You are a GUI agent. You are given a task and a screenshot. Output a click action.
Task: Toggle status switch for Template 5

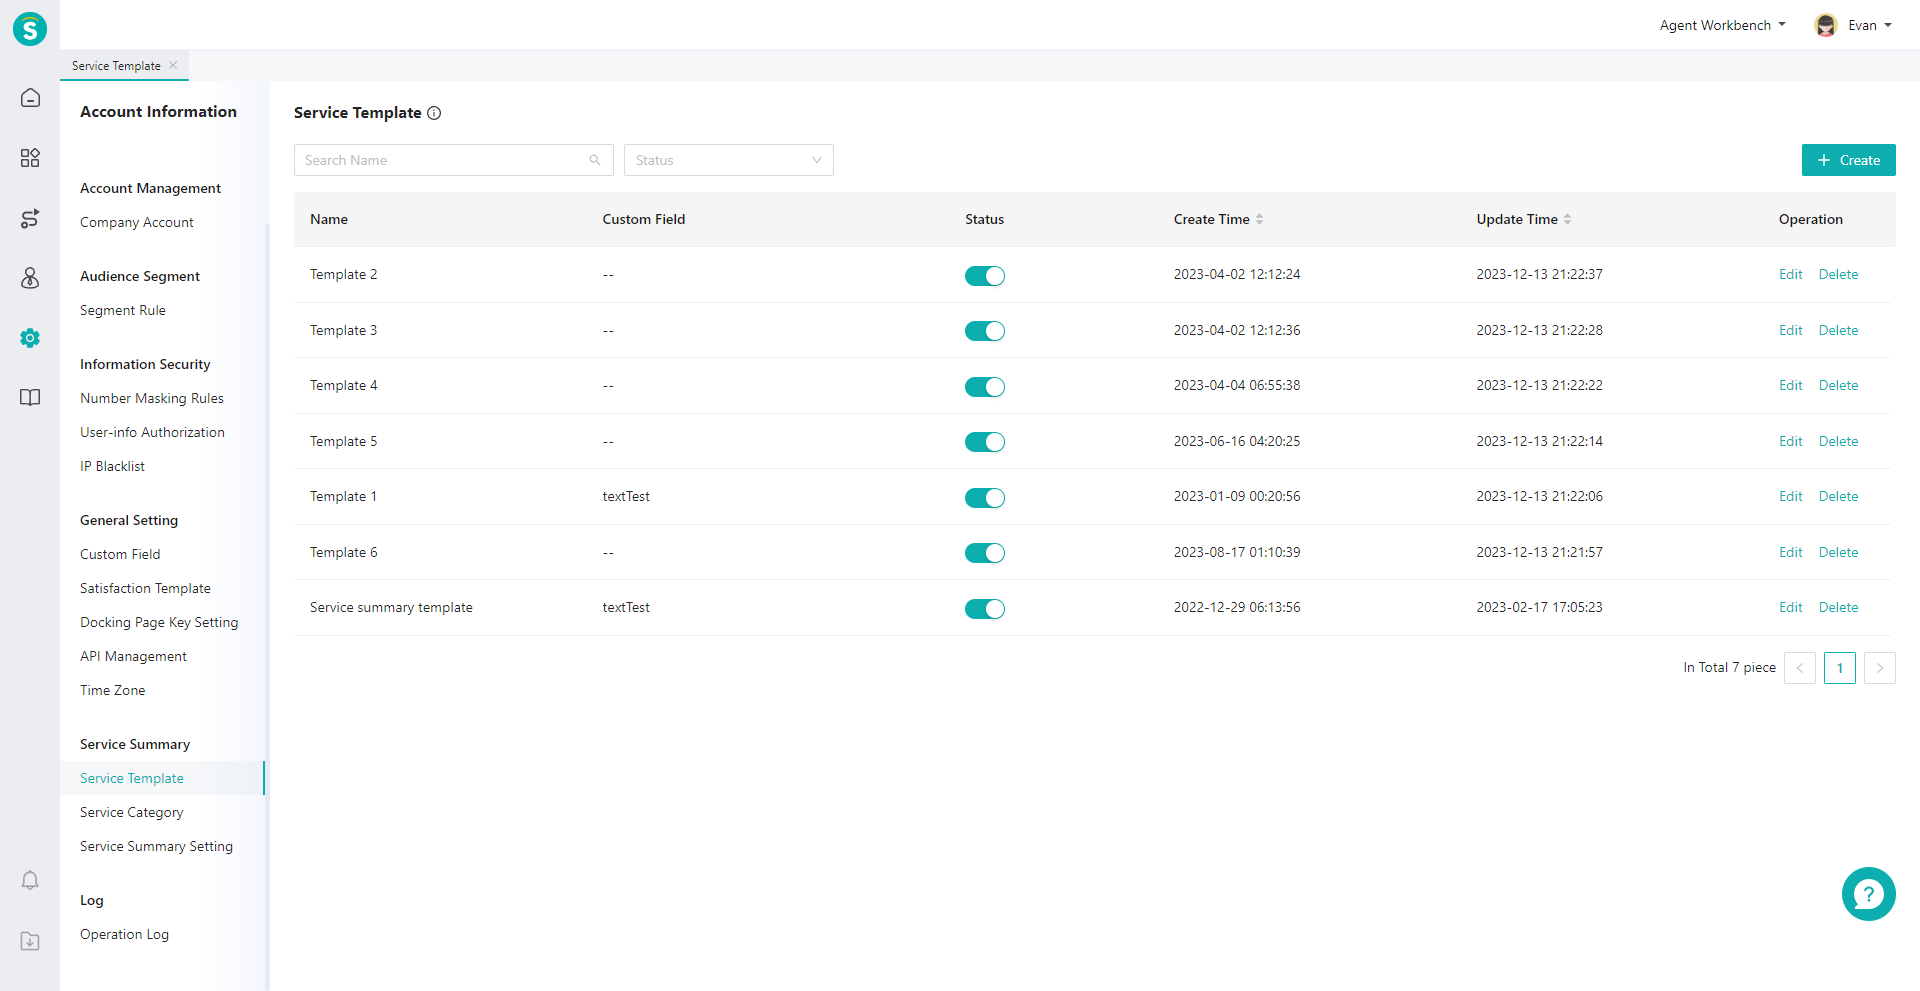(x=985, y=442)
